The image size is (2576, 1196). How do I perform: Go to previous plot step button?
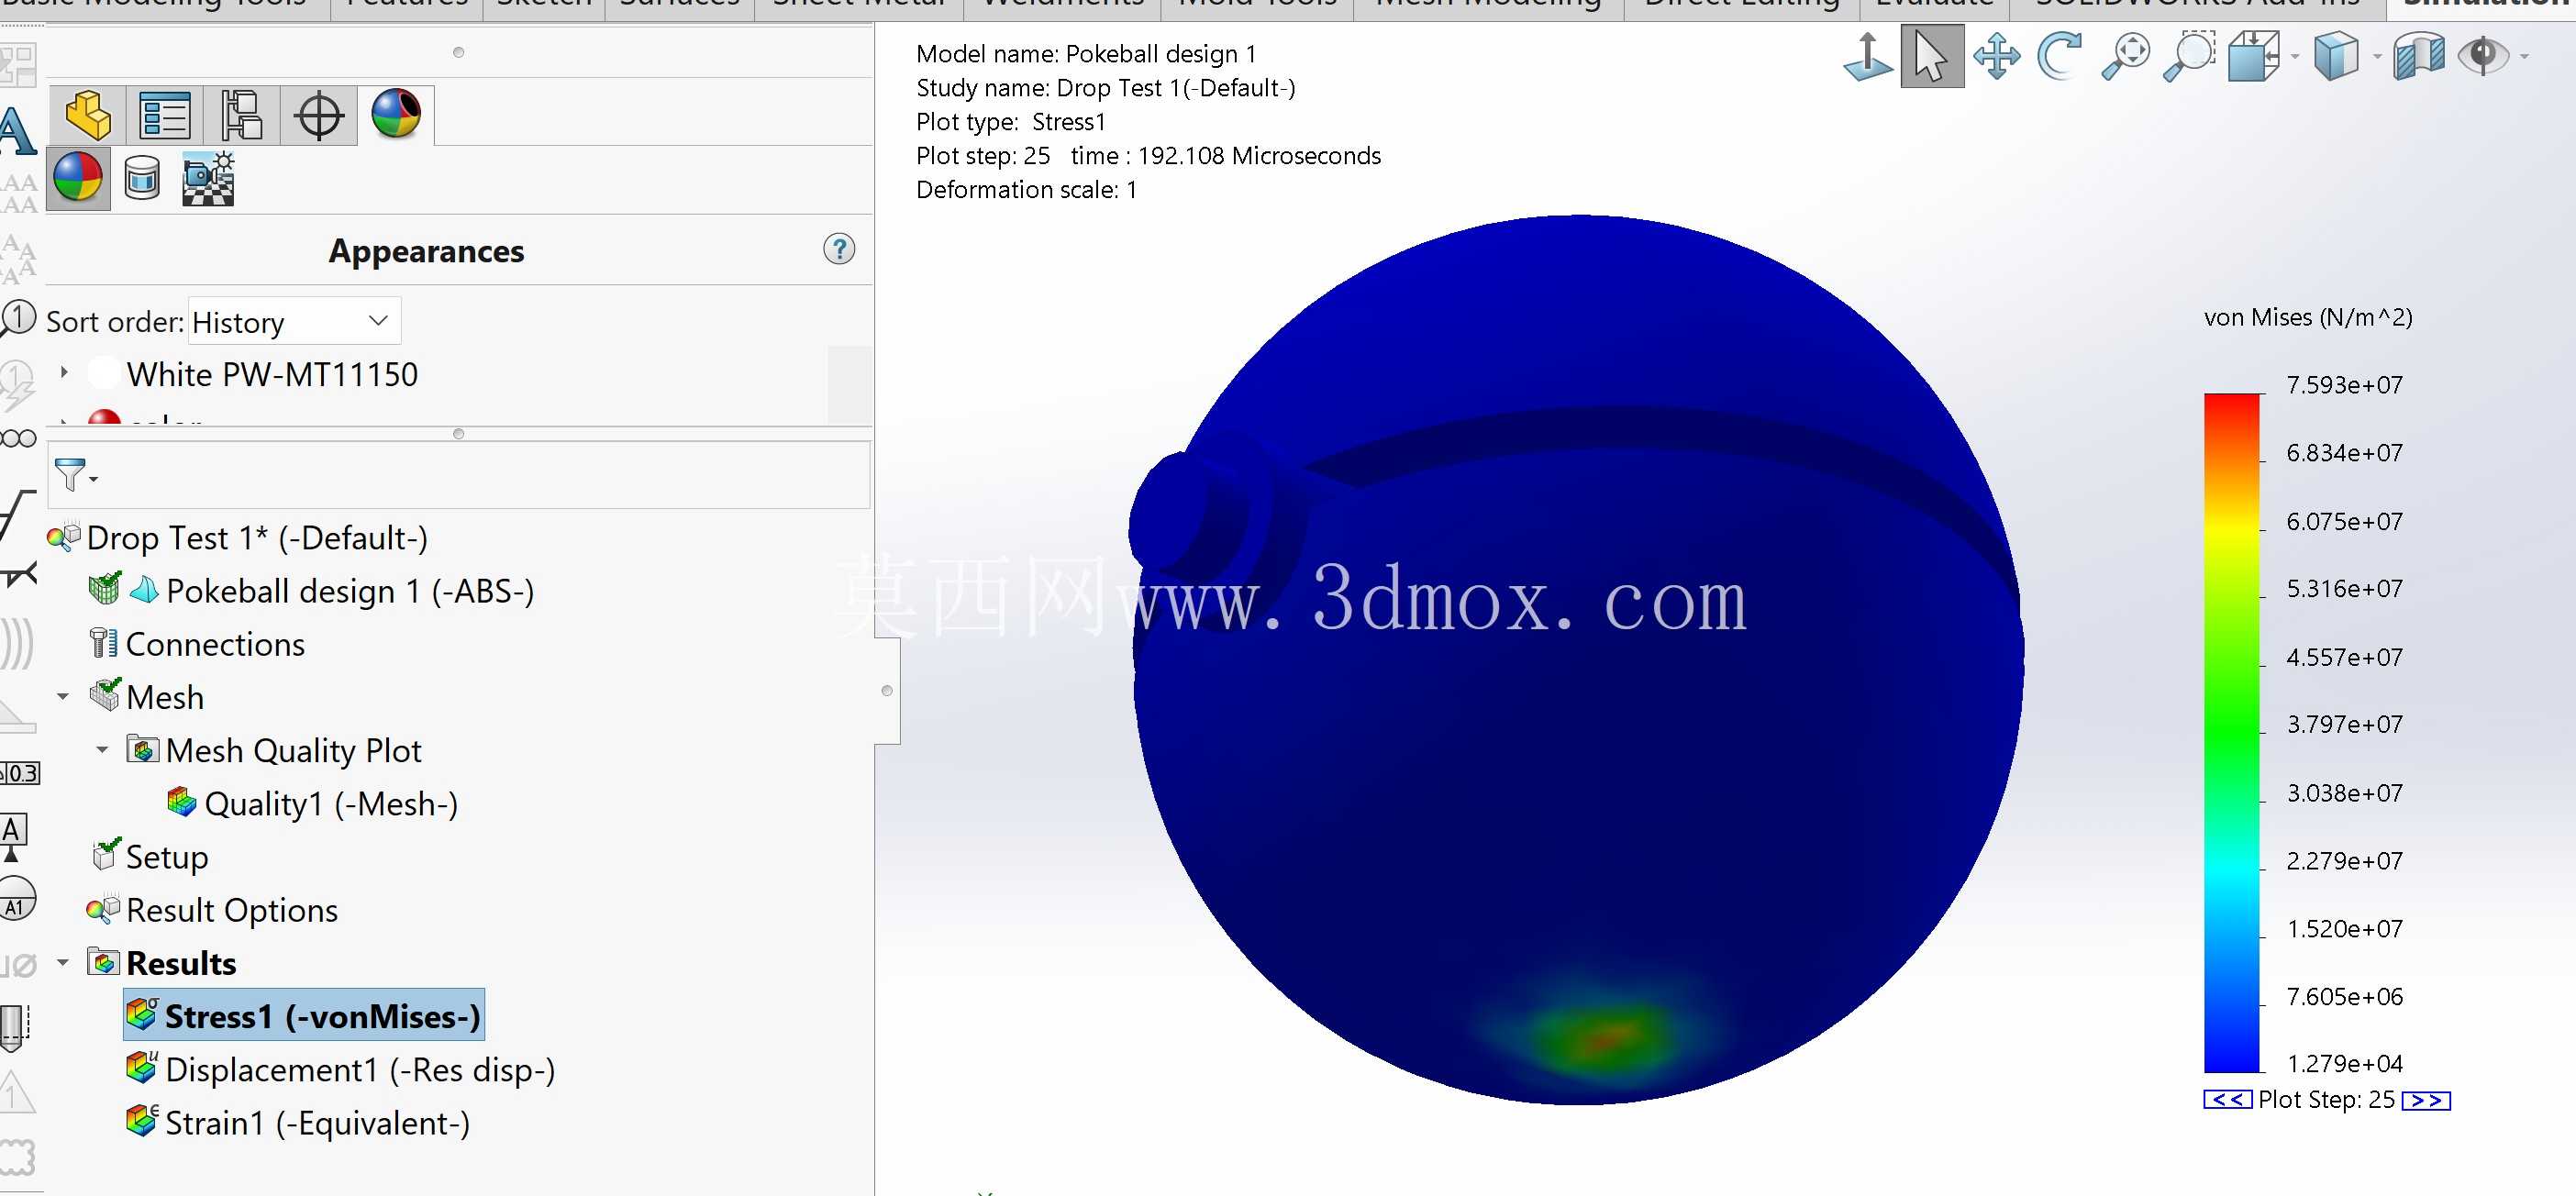click(x=2227, y=1100)
